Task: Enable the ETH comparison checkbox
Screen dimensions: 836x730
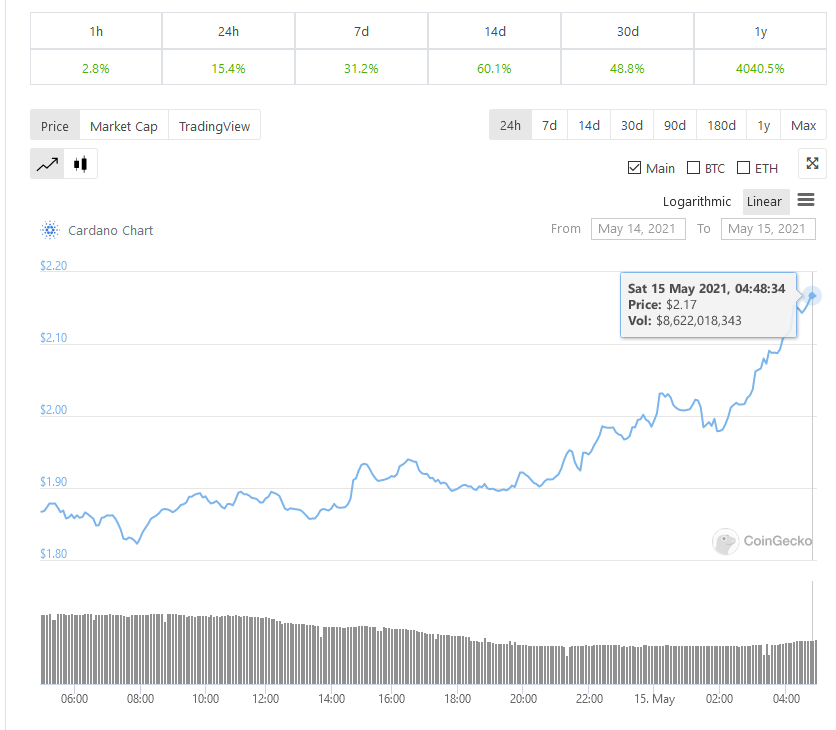Action: point(743,168)
